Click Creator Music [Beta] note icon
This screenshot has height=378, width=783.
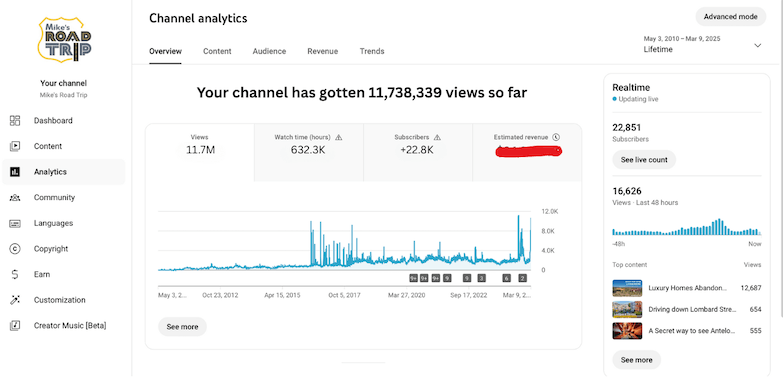[15, 326]
